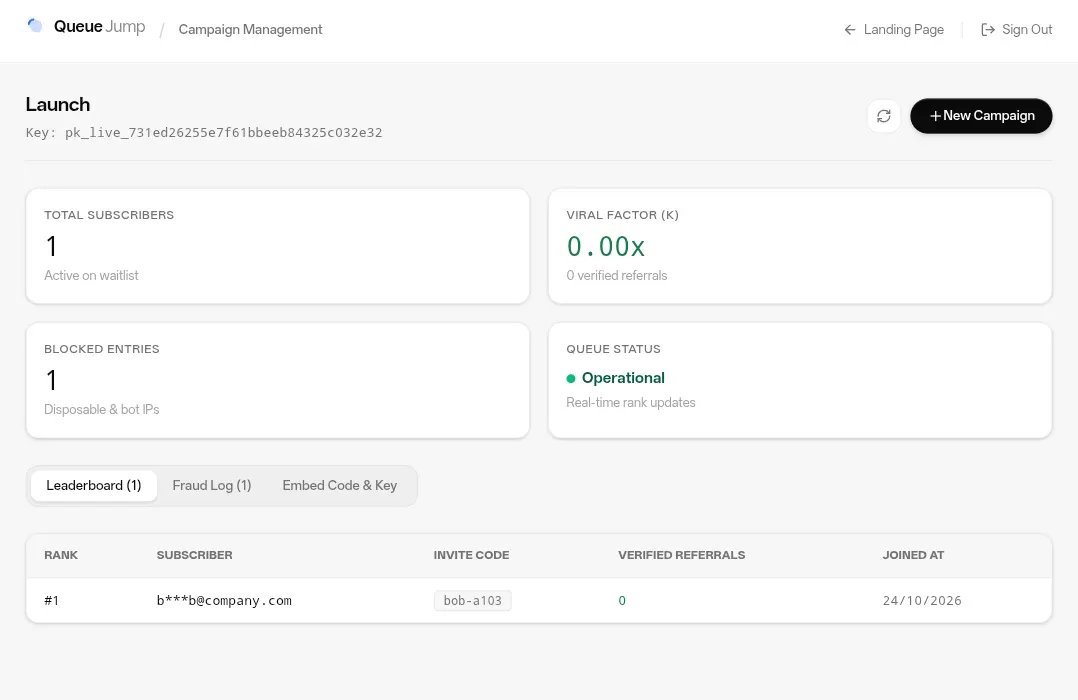1078x700 pixels.
Task: Open the Fraud Log (1) tab
Action: [x=212, y=485]
